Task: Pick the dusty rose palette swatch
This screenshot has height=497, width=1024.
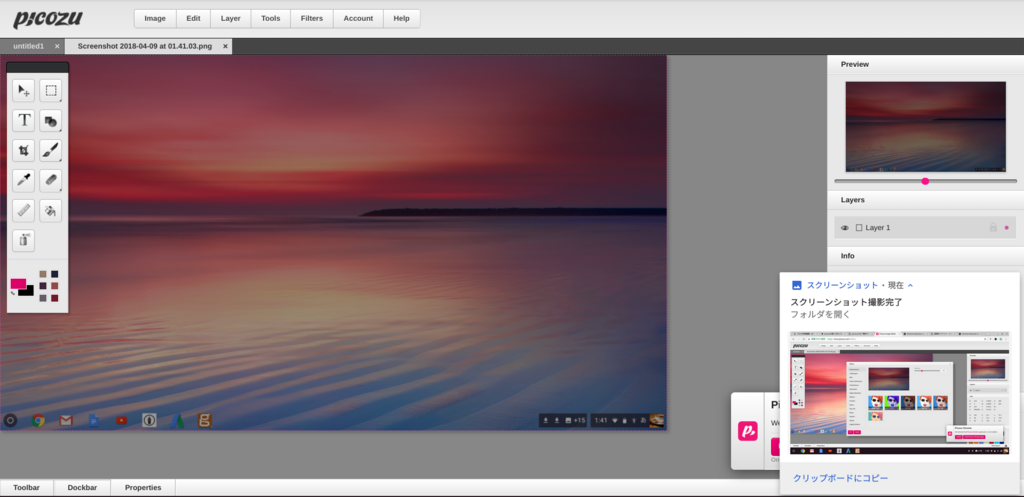Action: coord(55,286)
